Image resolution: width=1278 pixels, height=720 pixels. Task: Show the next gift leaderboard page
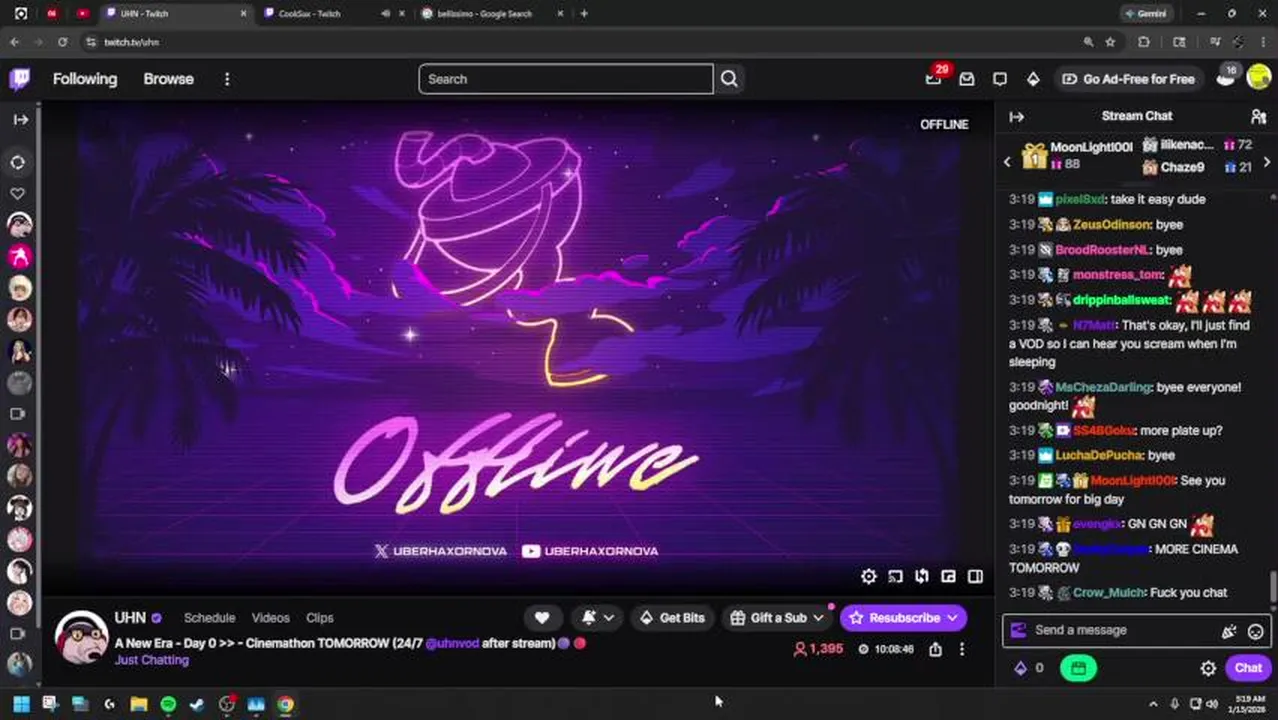tap(1267, 162)
